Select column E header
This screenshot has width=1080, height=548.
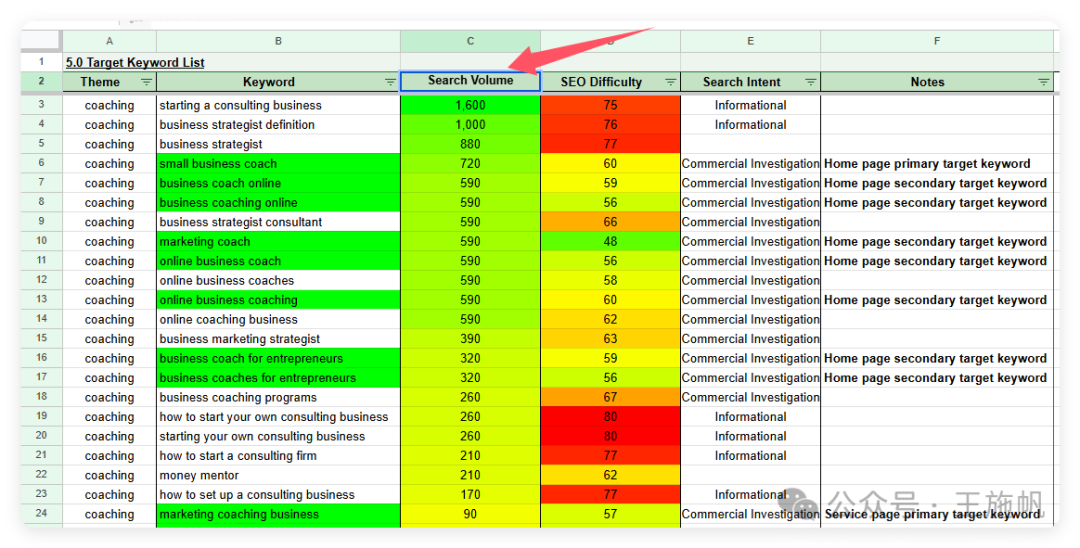point(750,41)
